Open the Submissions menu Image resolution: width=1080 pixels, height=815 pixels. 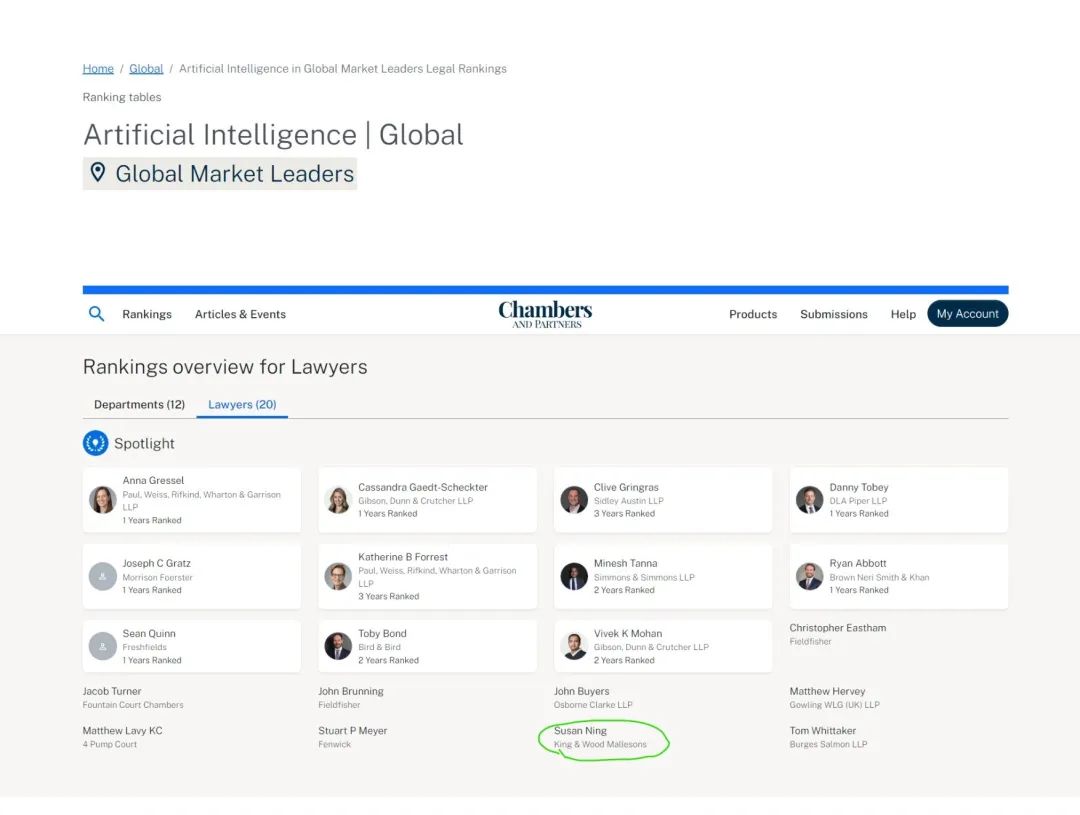pos(833,314)
